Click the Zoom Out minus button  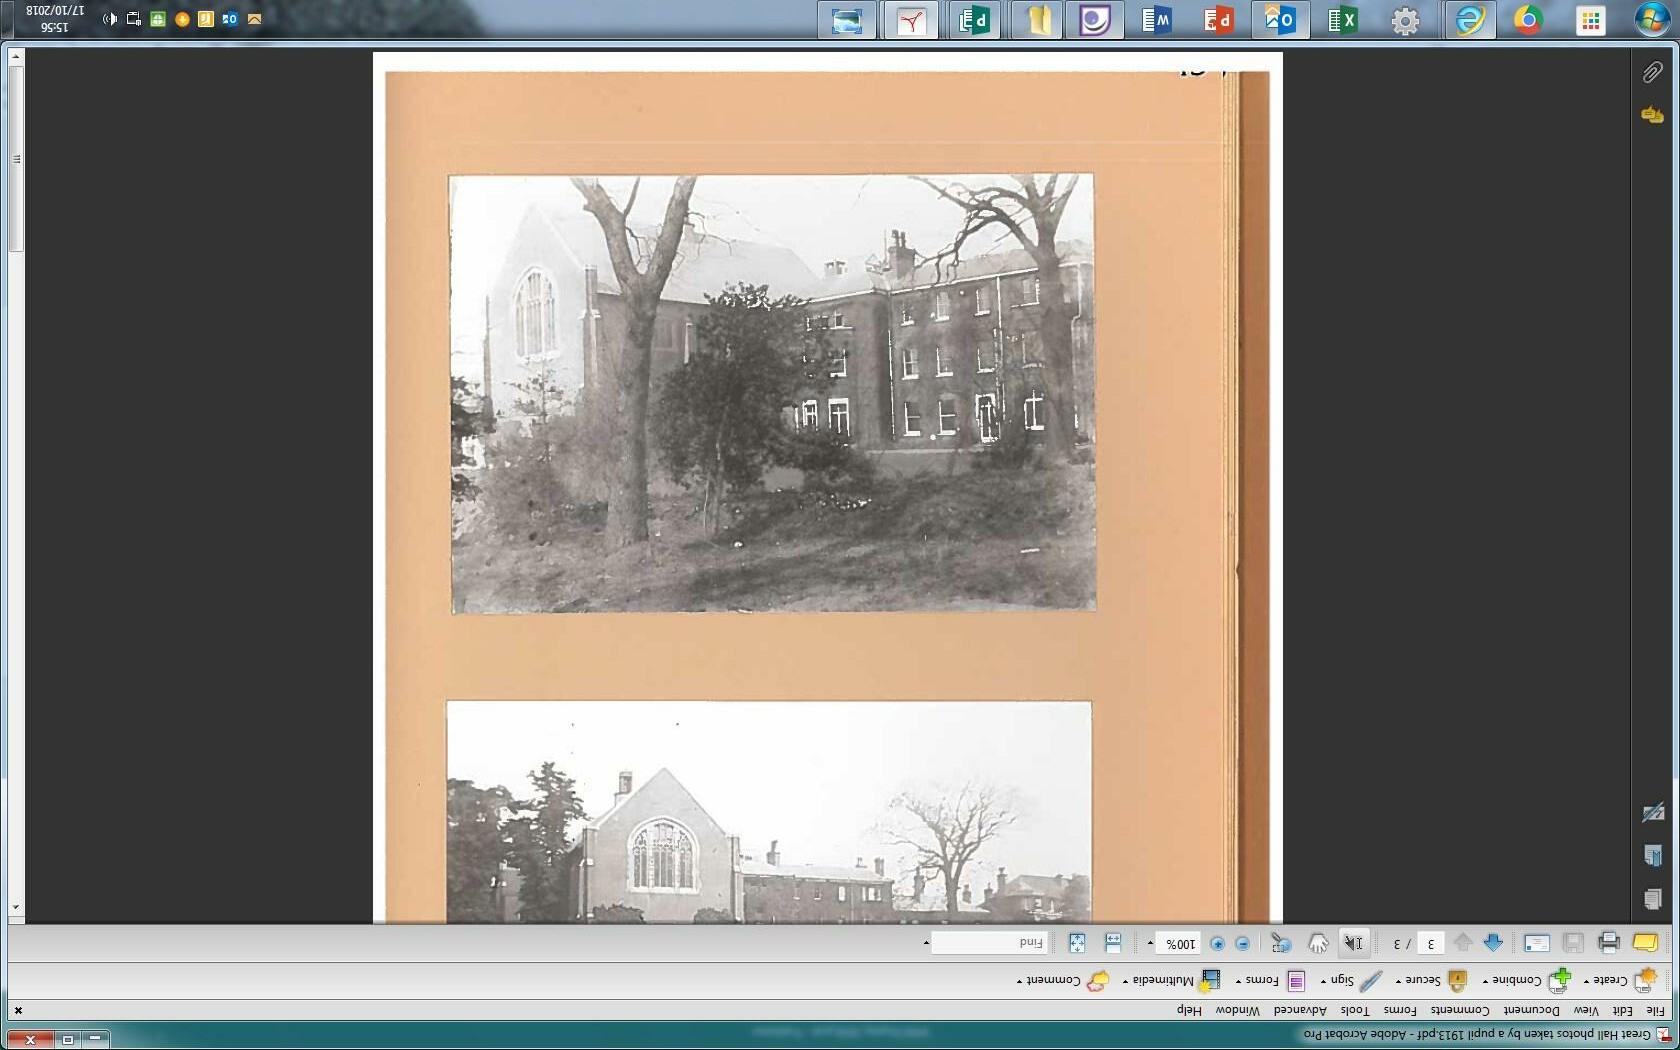point(1242,943)
